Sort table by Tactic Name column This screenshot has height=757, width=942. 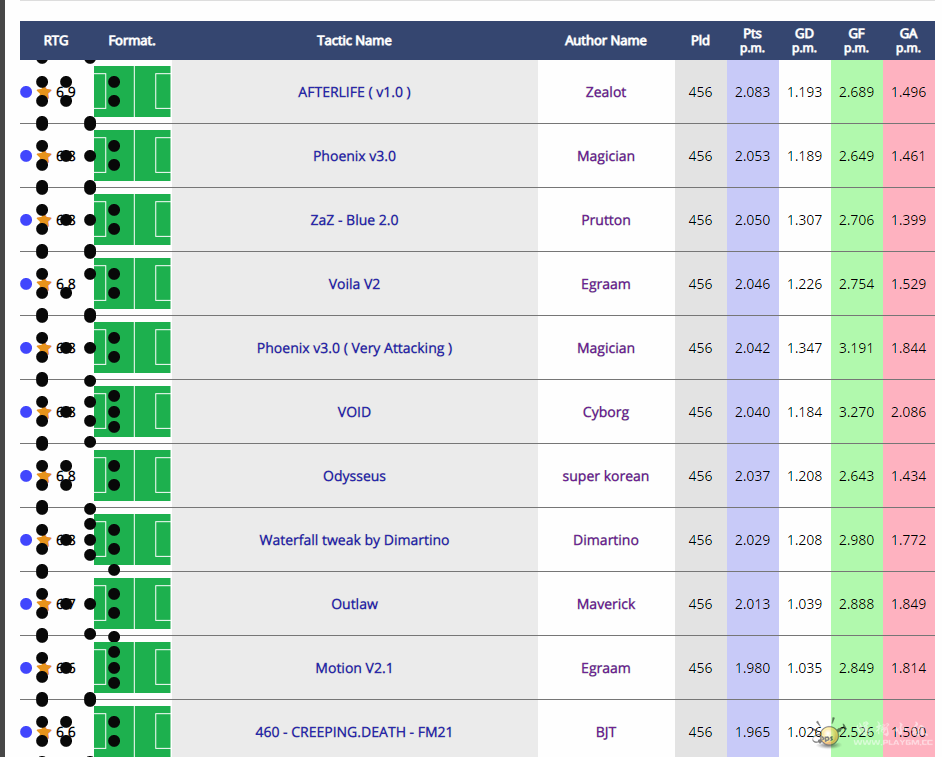tap(354, 41)
